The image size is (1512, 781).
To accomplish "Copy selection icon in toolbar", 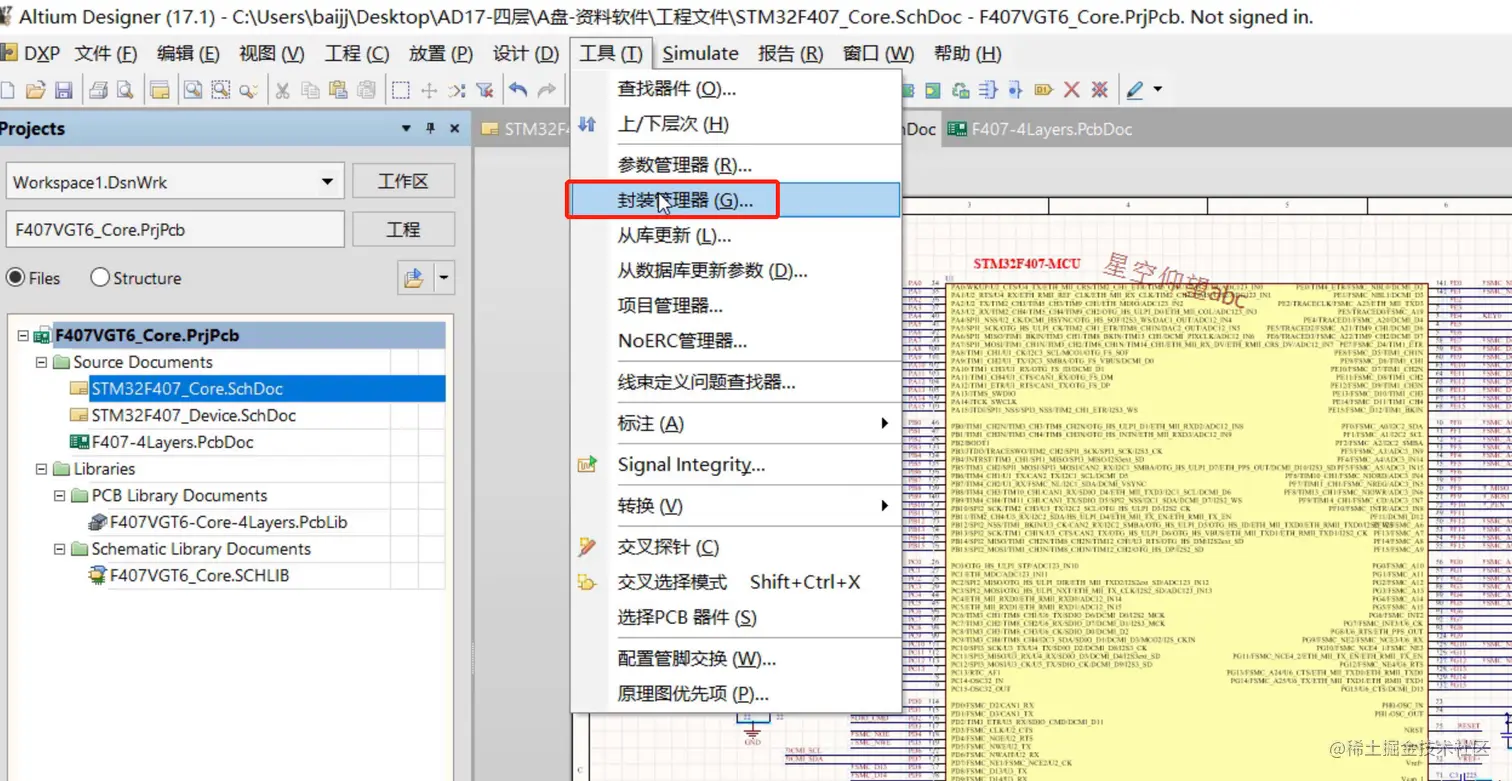I will click(310, 90).
